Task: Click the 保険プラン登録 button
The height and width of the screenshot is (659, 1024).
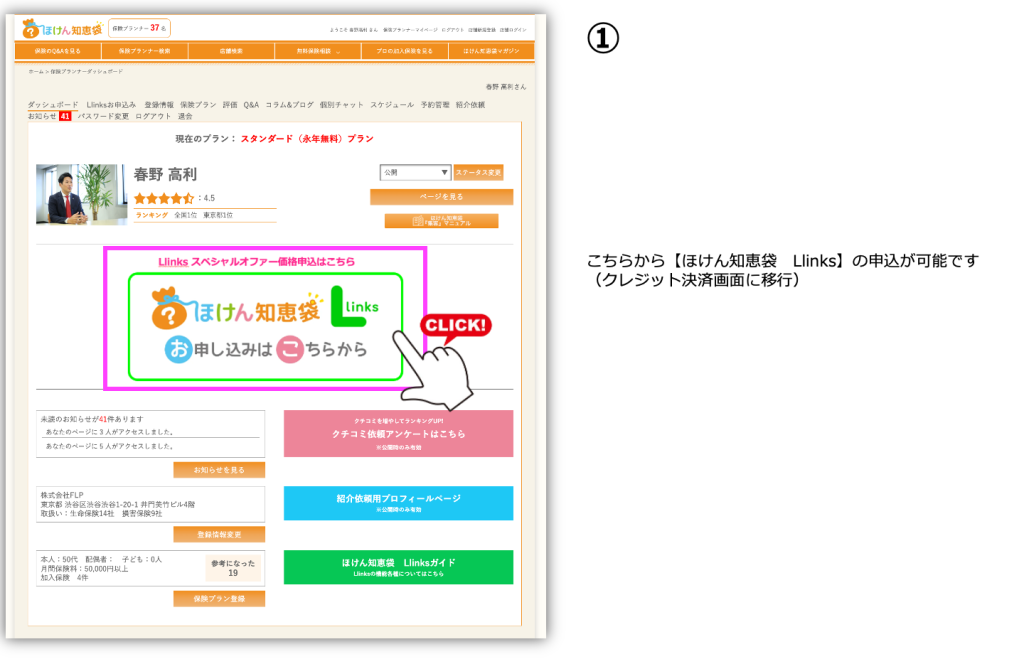Action: coord(219,598)
